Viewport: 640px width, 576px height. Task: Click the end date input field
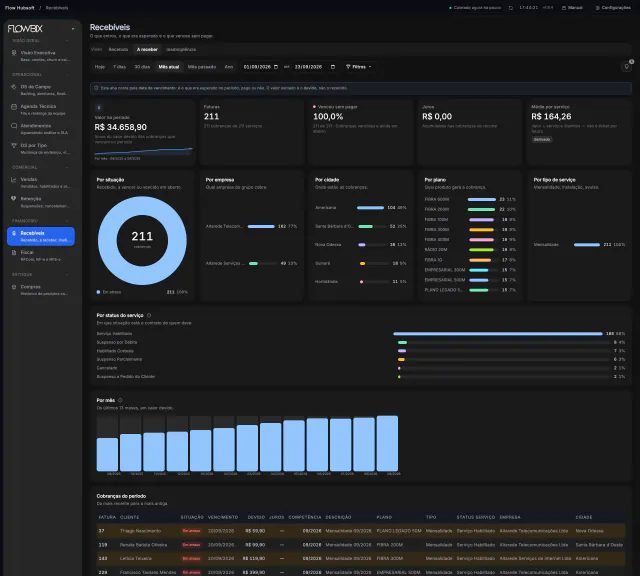point(315,67)
